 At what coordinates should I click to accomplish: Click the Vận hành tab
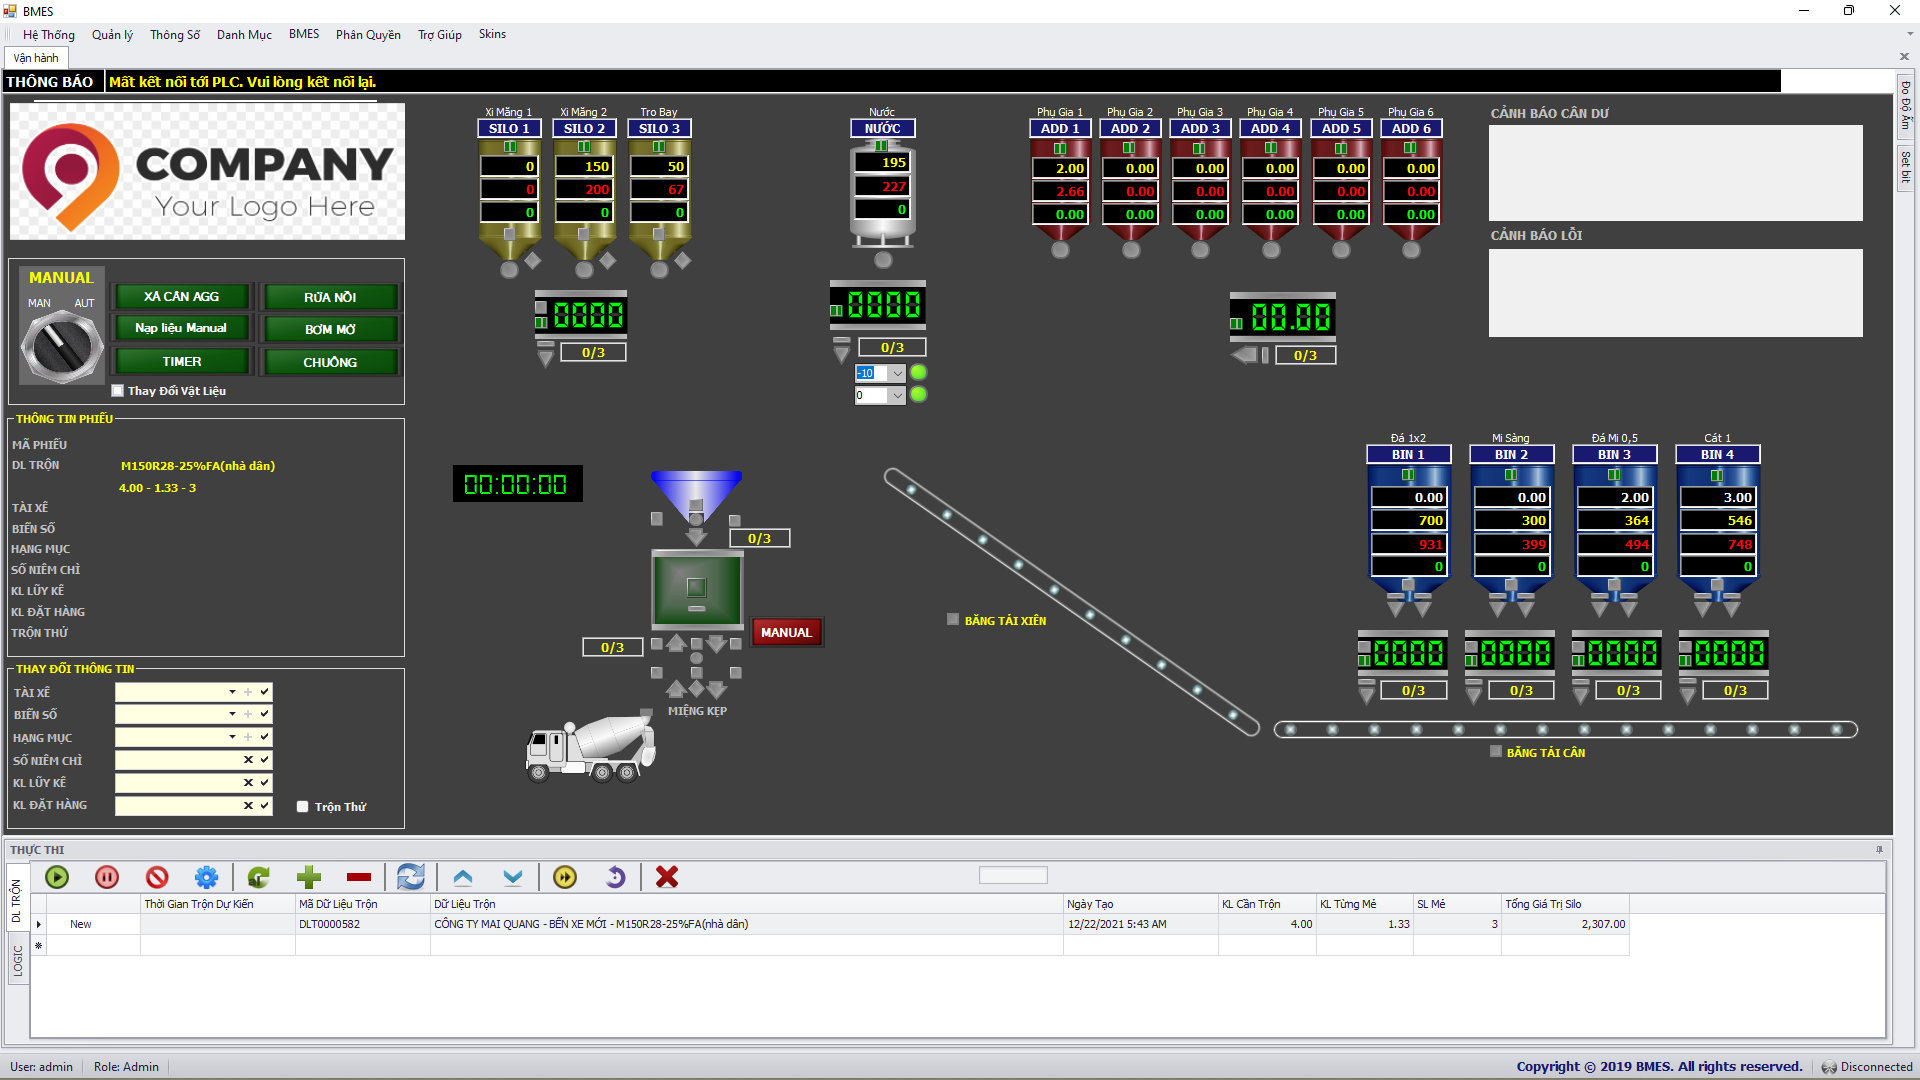(36, 58)
